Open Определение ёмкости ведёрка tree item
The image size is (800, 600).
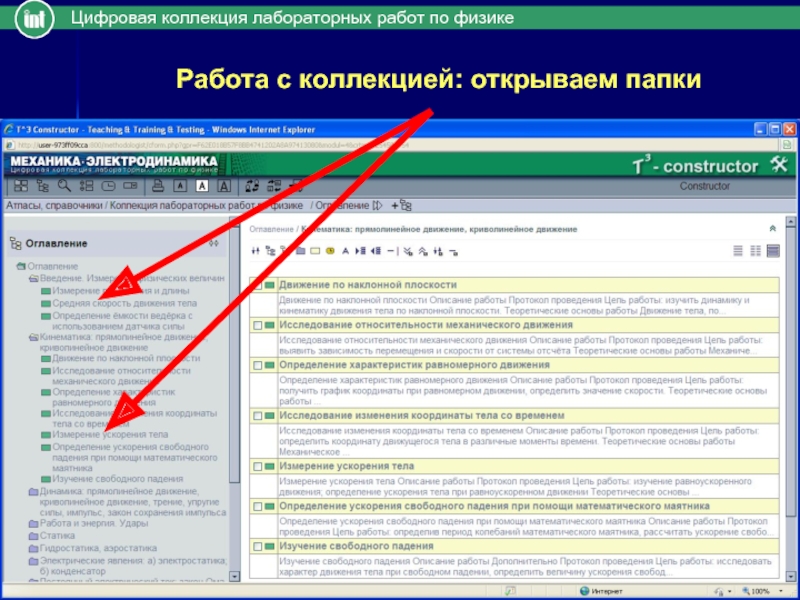point(122,321)
